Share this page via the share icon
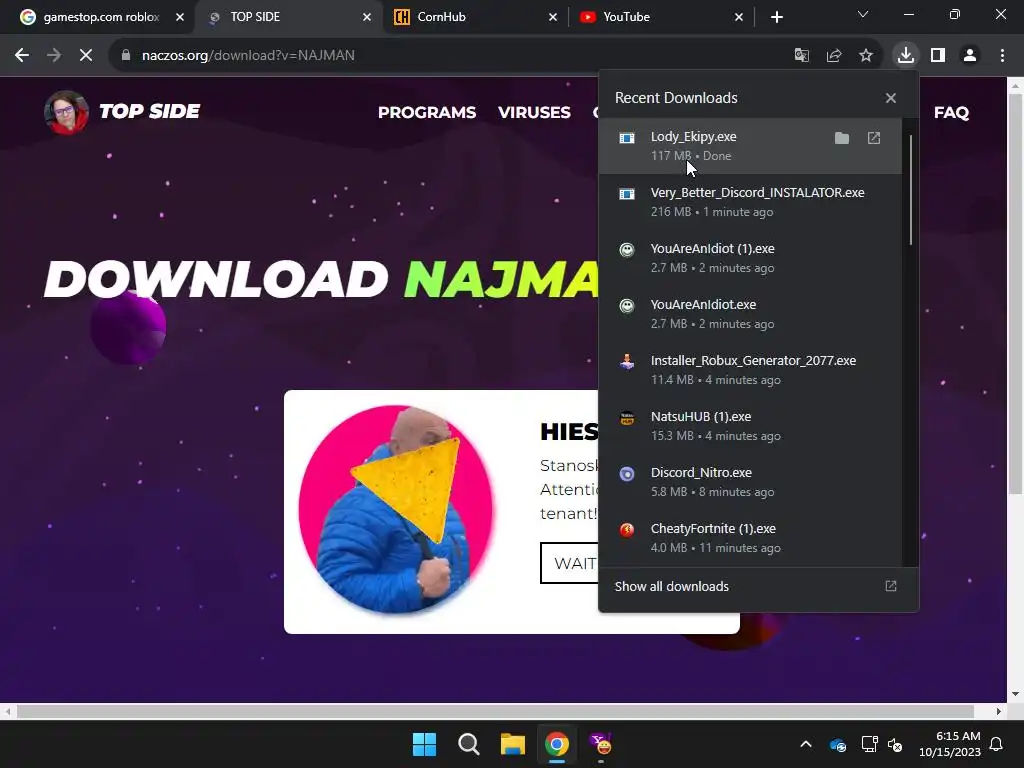 click(834, 56)
